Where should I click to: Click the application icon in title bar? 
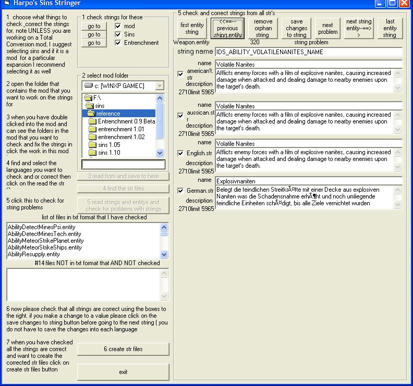7,3
